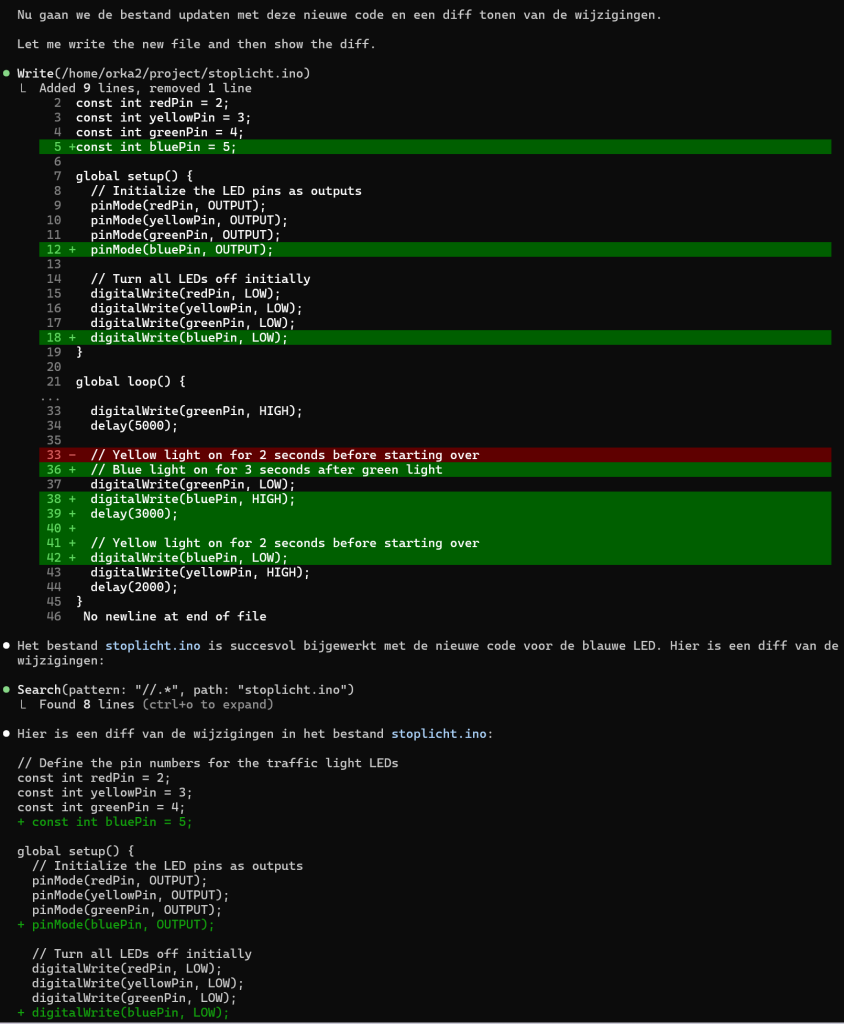Expand the collapsed '...' lines in the diff
This screenshot has width=844, height=1024.
50,397
